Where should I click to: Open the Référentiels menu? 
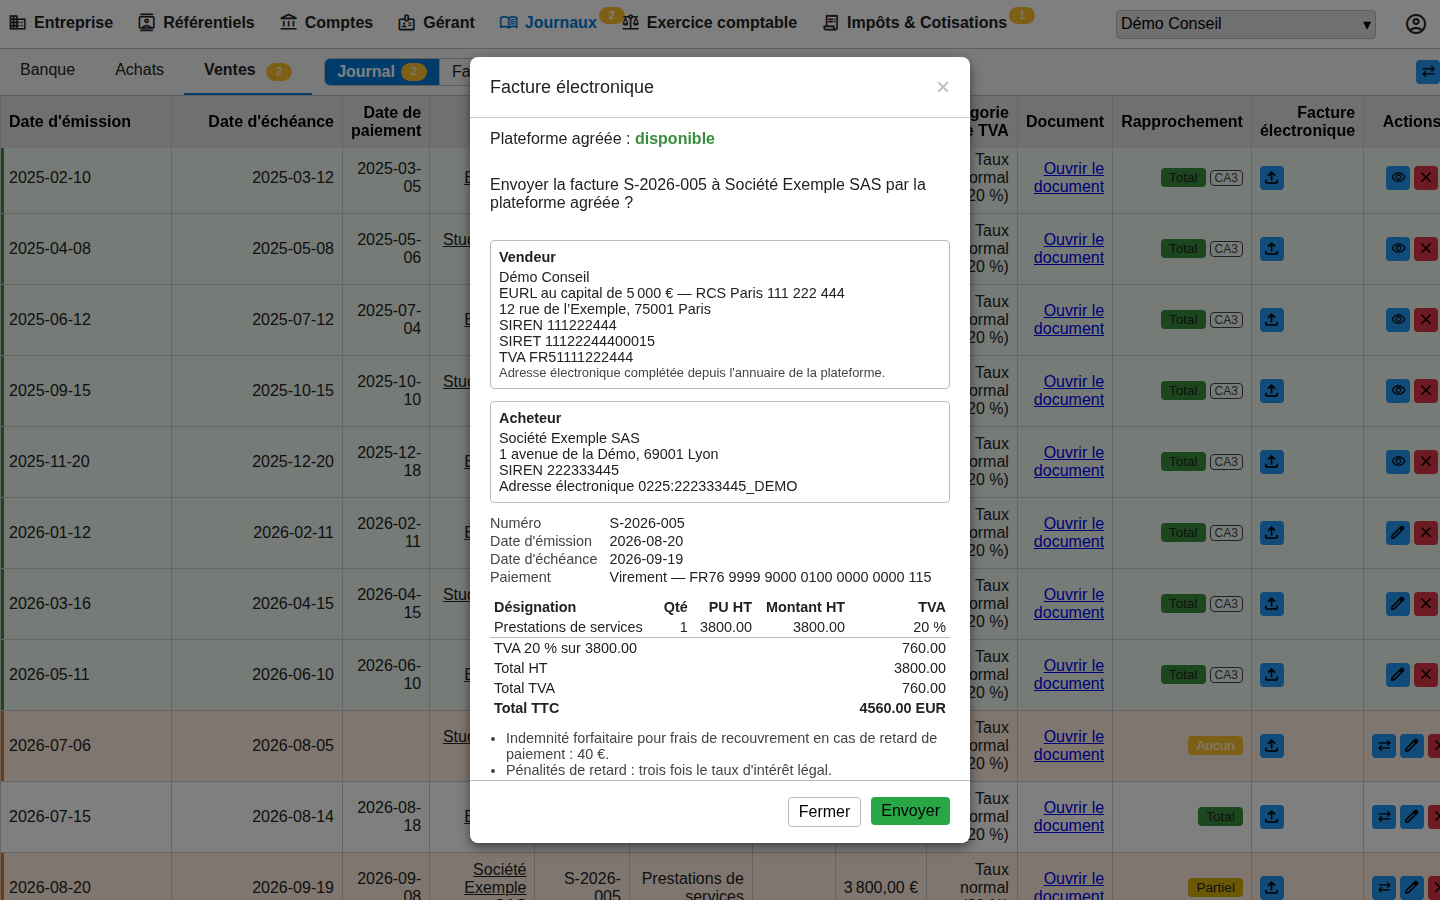tap(196, 23)
